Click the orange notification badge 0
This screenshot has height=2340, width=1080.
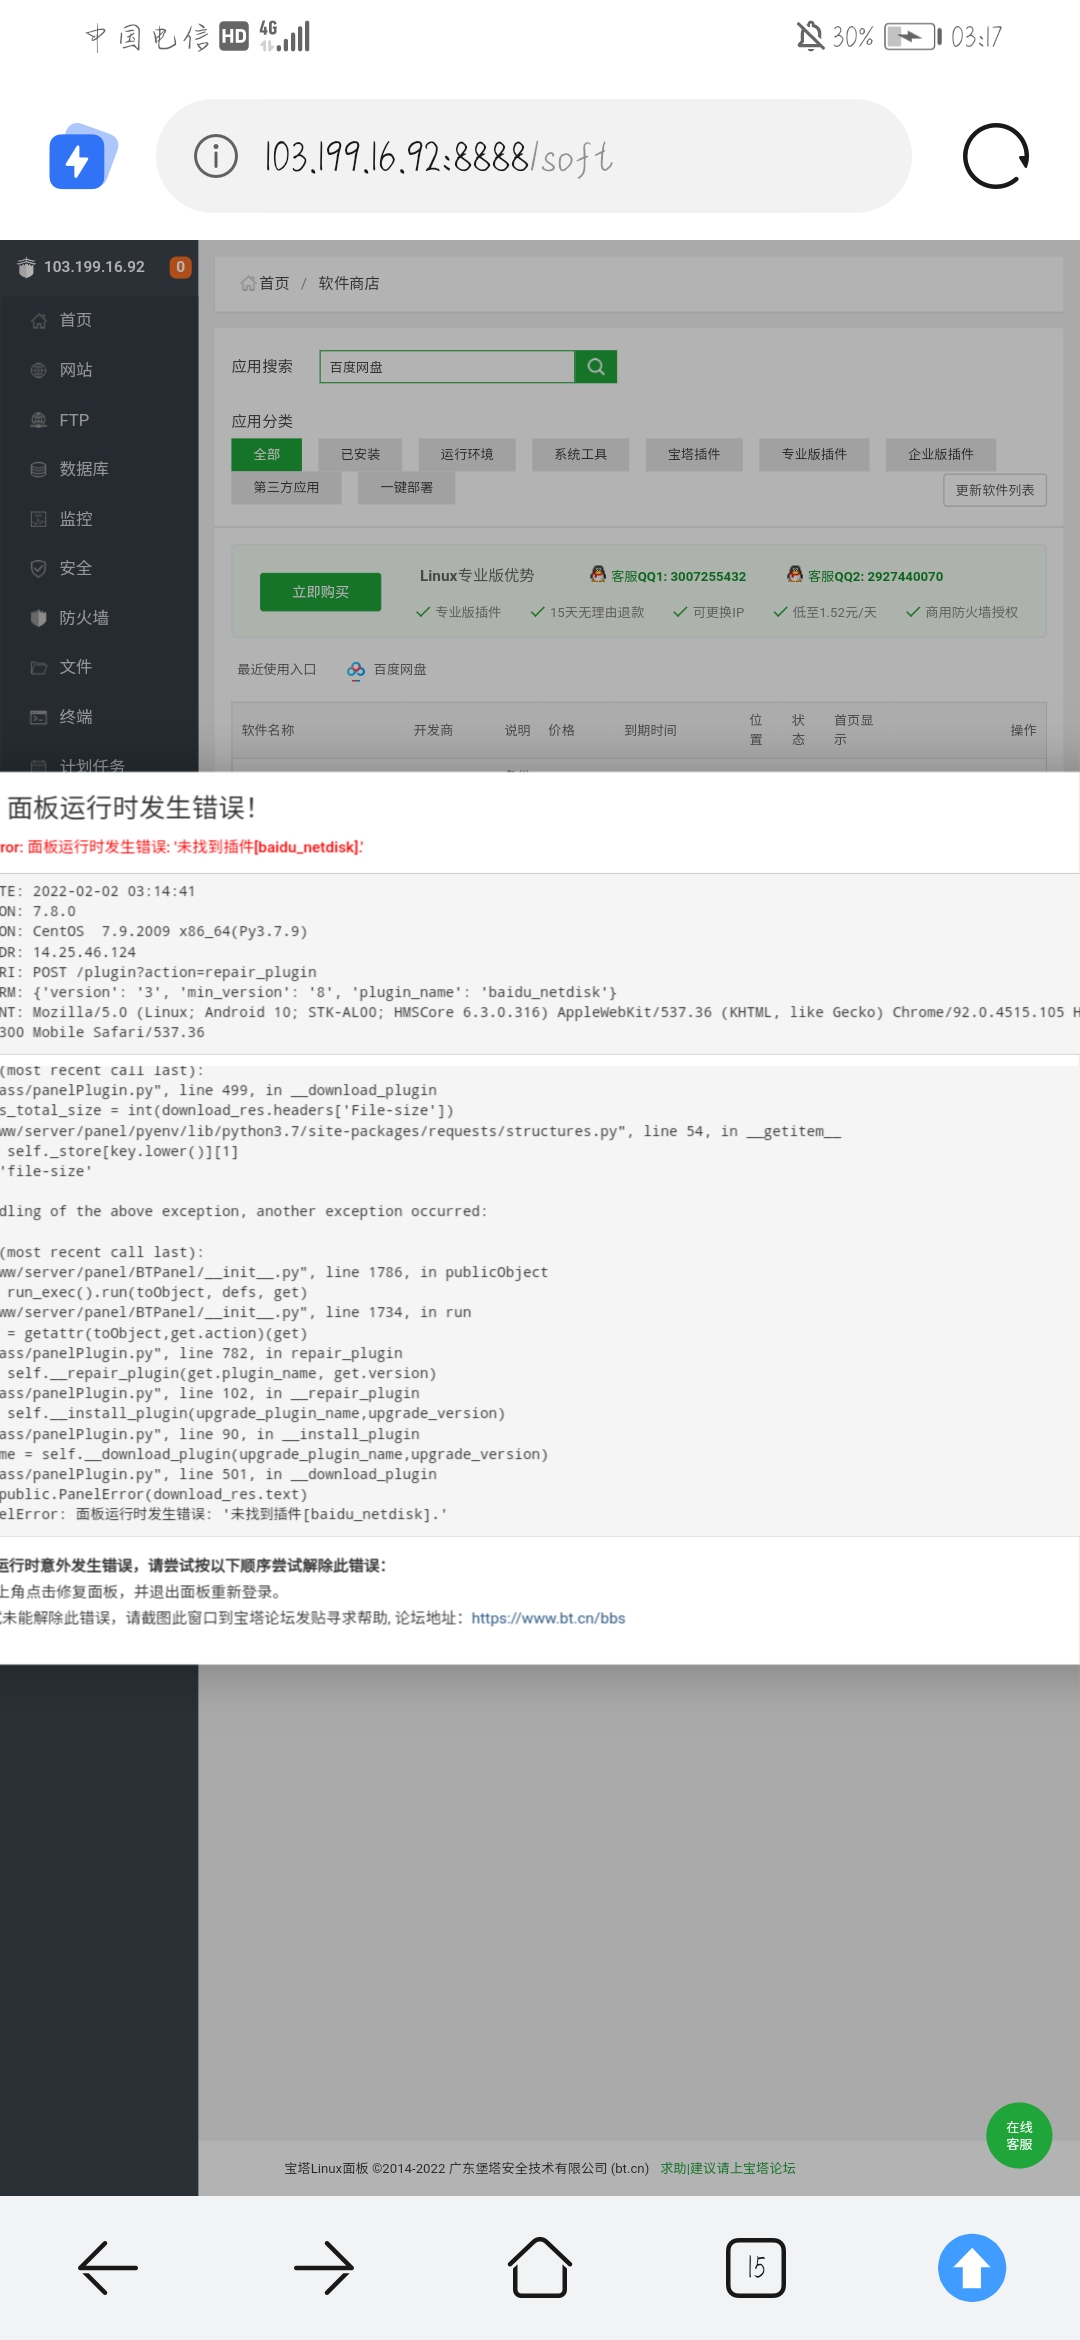(180, 267)
